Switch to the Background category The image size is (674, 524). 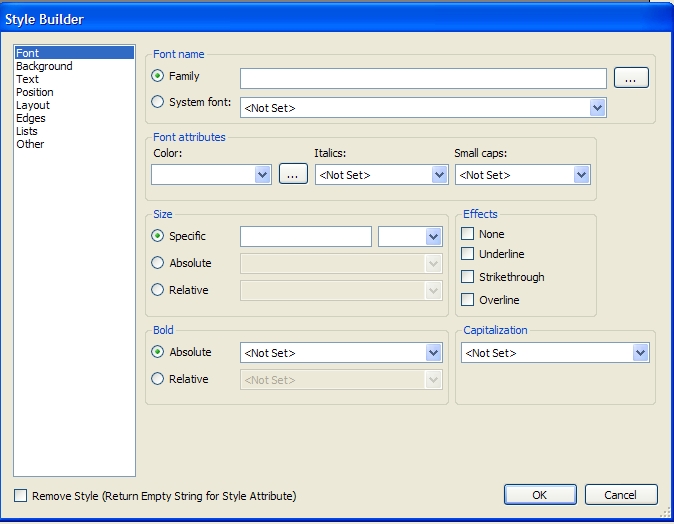coord(44,66)
